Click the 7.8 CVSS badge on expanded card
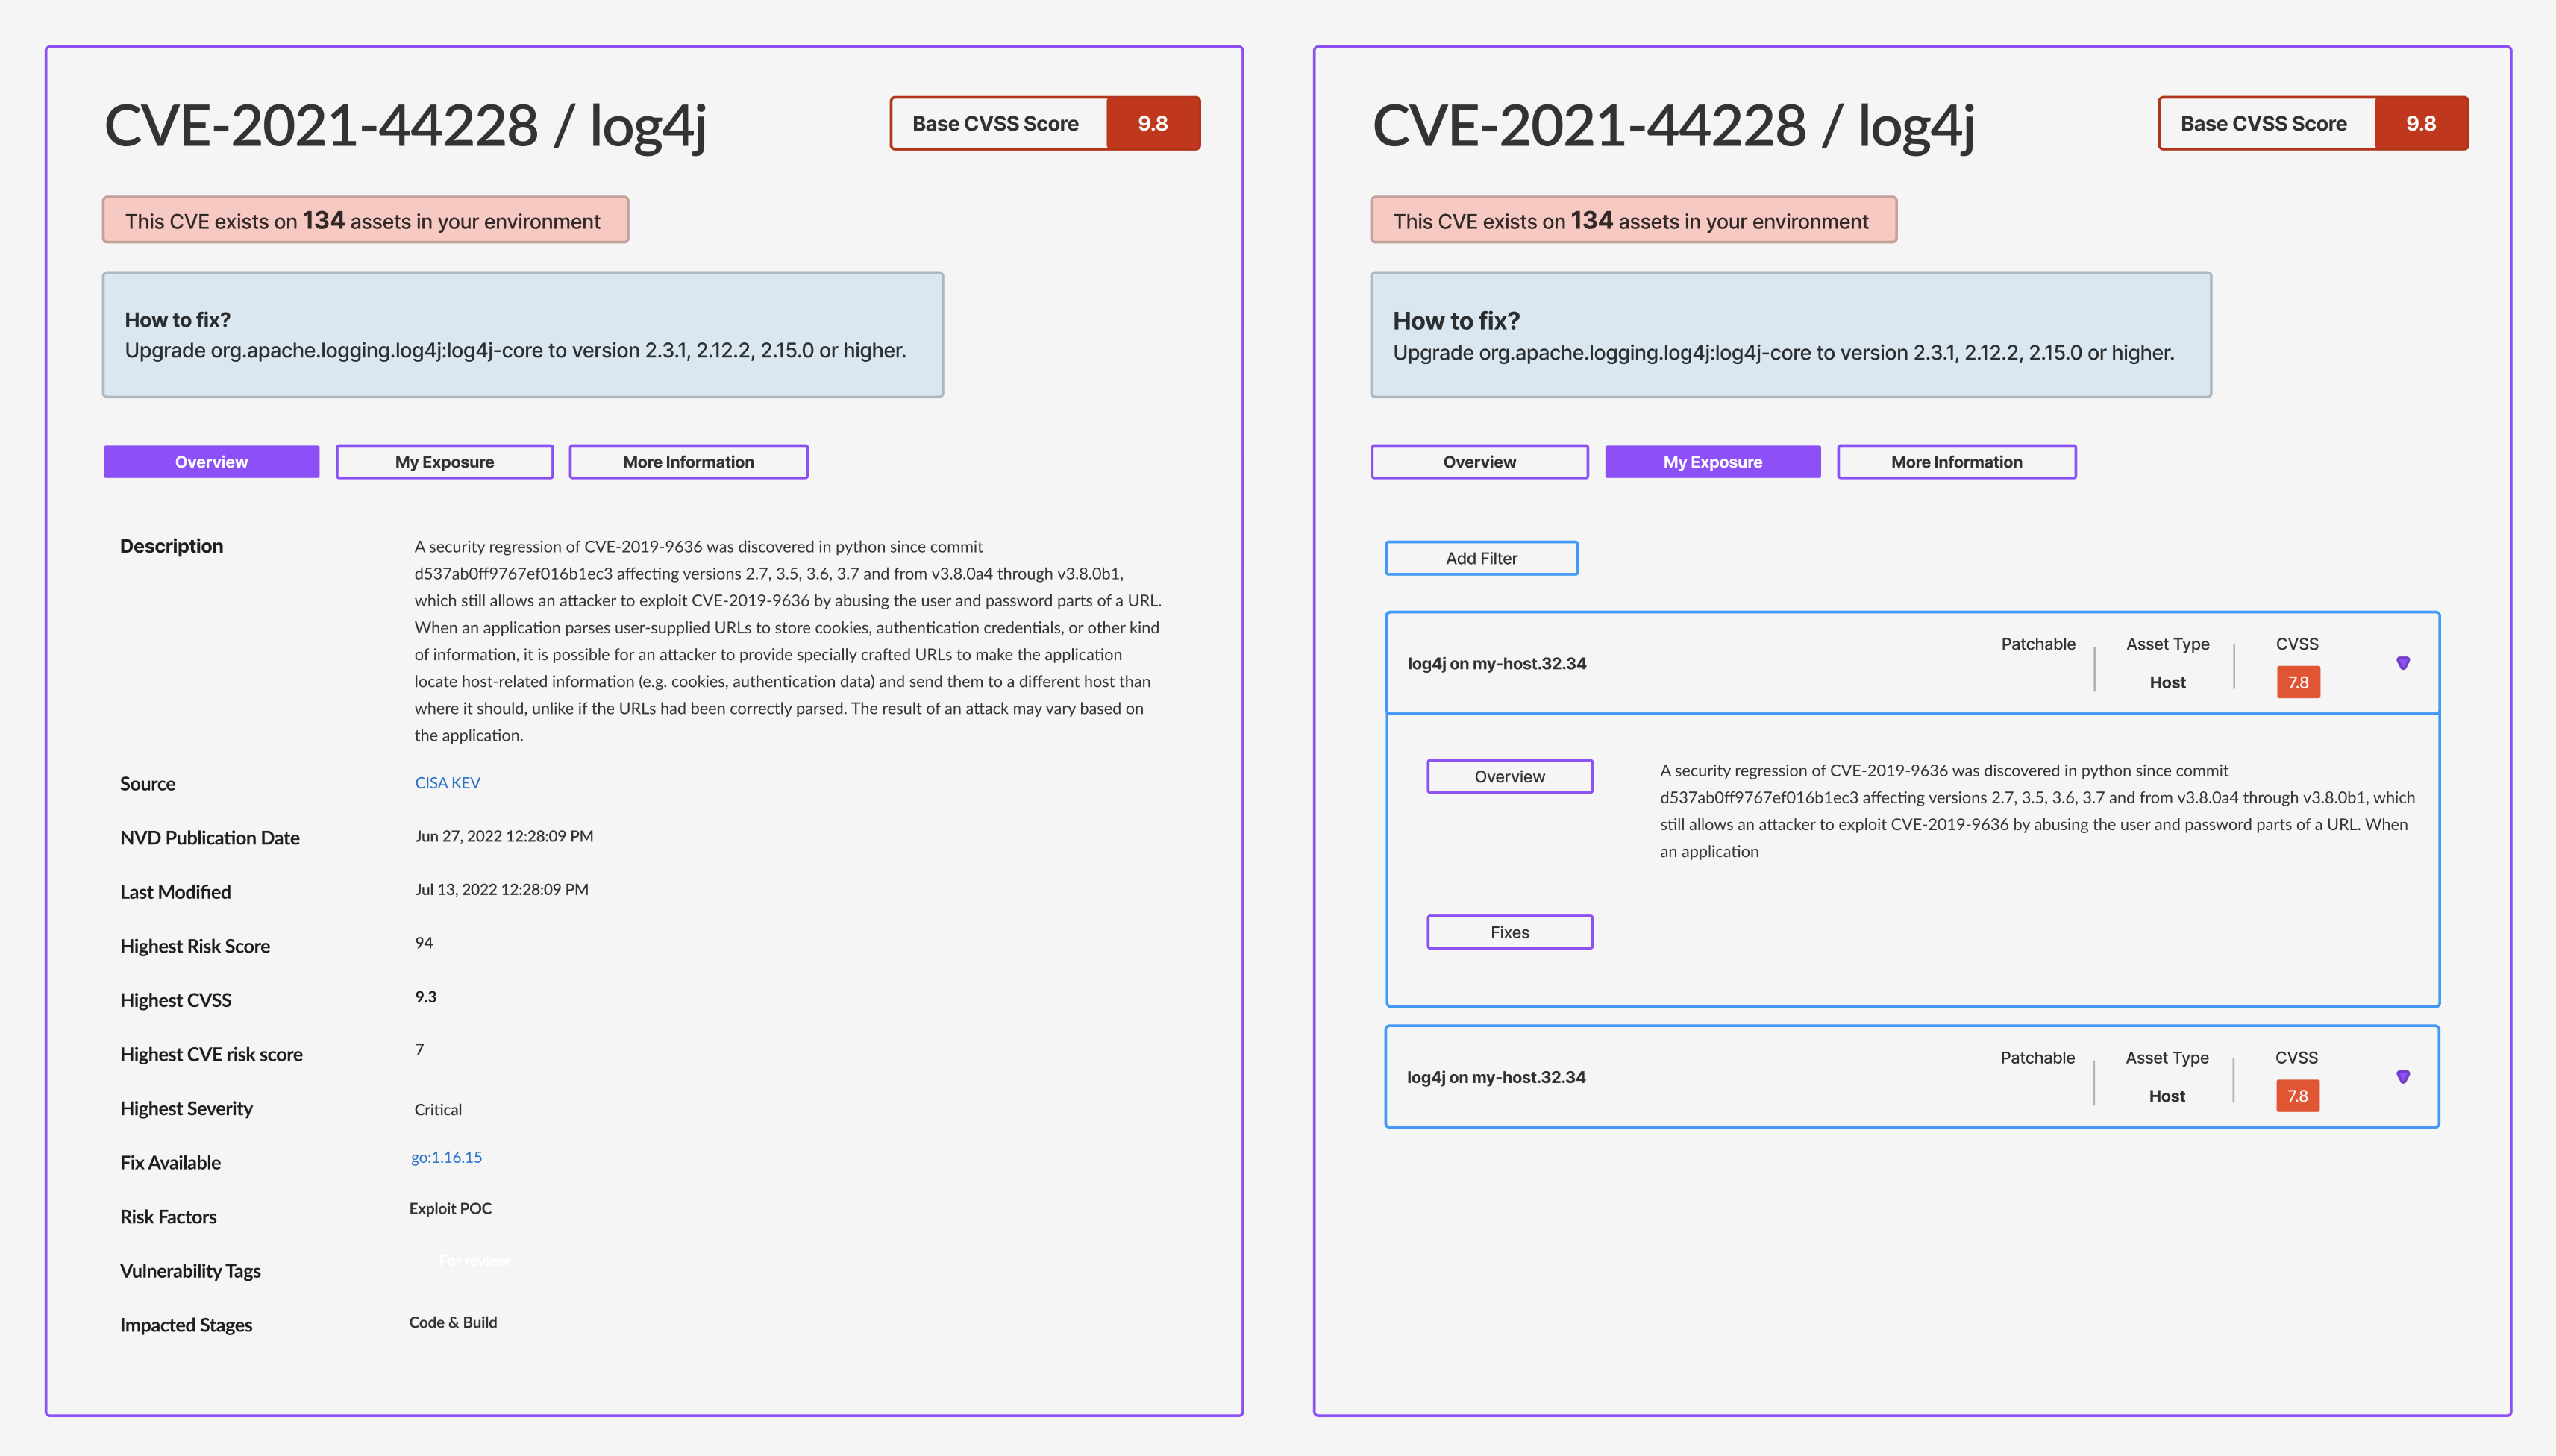Viewport: 2556px width, 1456px height. pyautogui.click(x=2298, y=682)
